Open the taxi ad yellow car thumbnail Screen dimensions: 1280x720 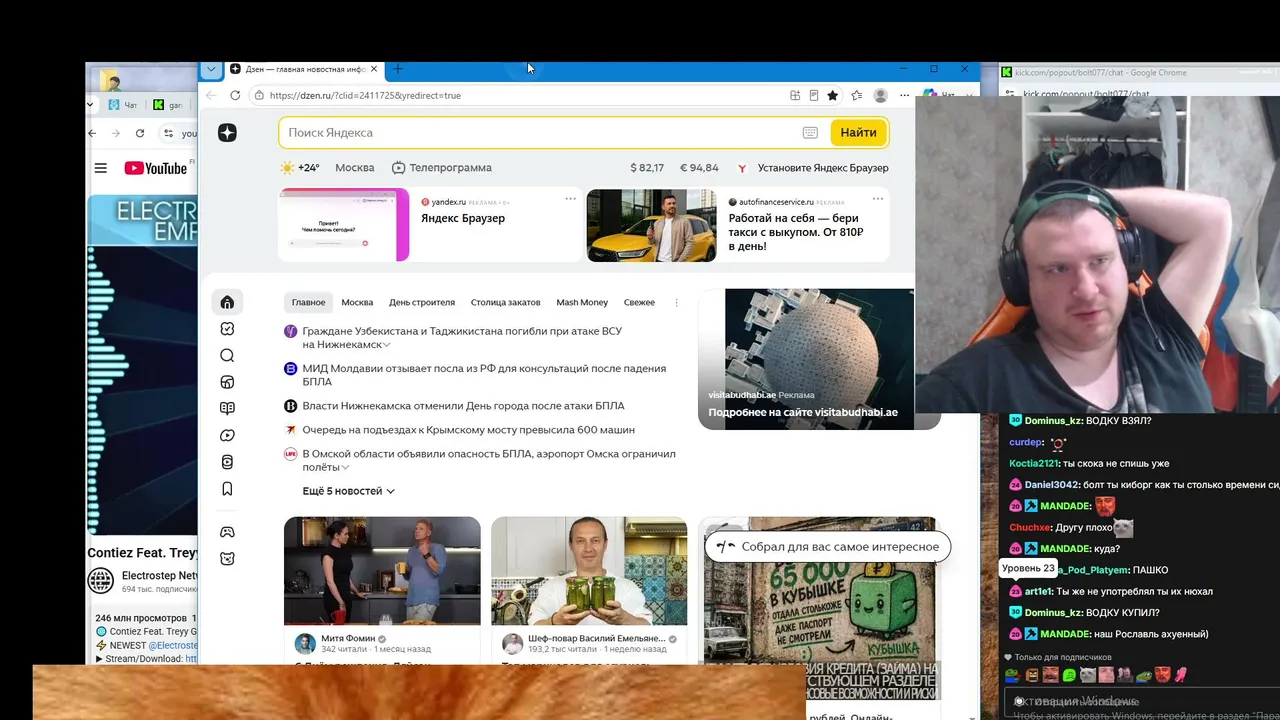[x=651, y=225]
